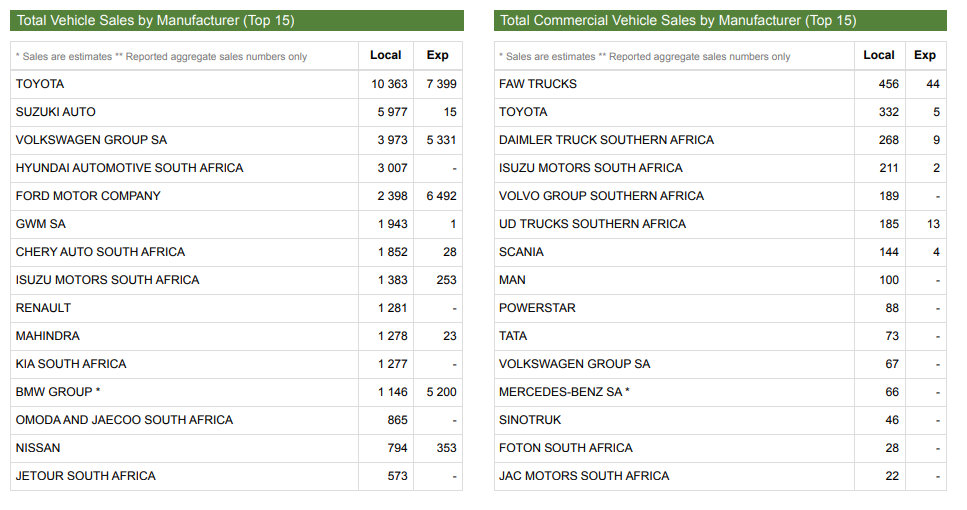Screen dimensions: 967x510
Task: Click Toyota export value 7 399
Action: pyautogui.click(x=442, y=84)
